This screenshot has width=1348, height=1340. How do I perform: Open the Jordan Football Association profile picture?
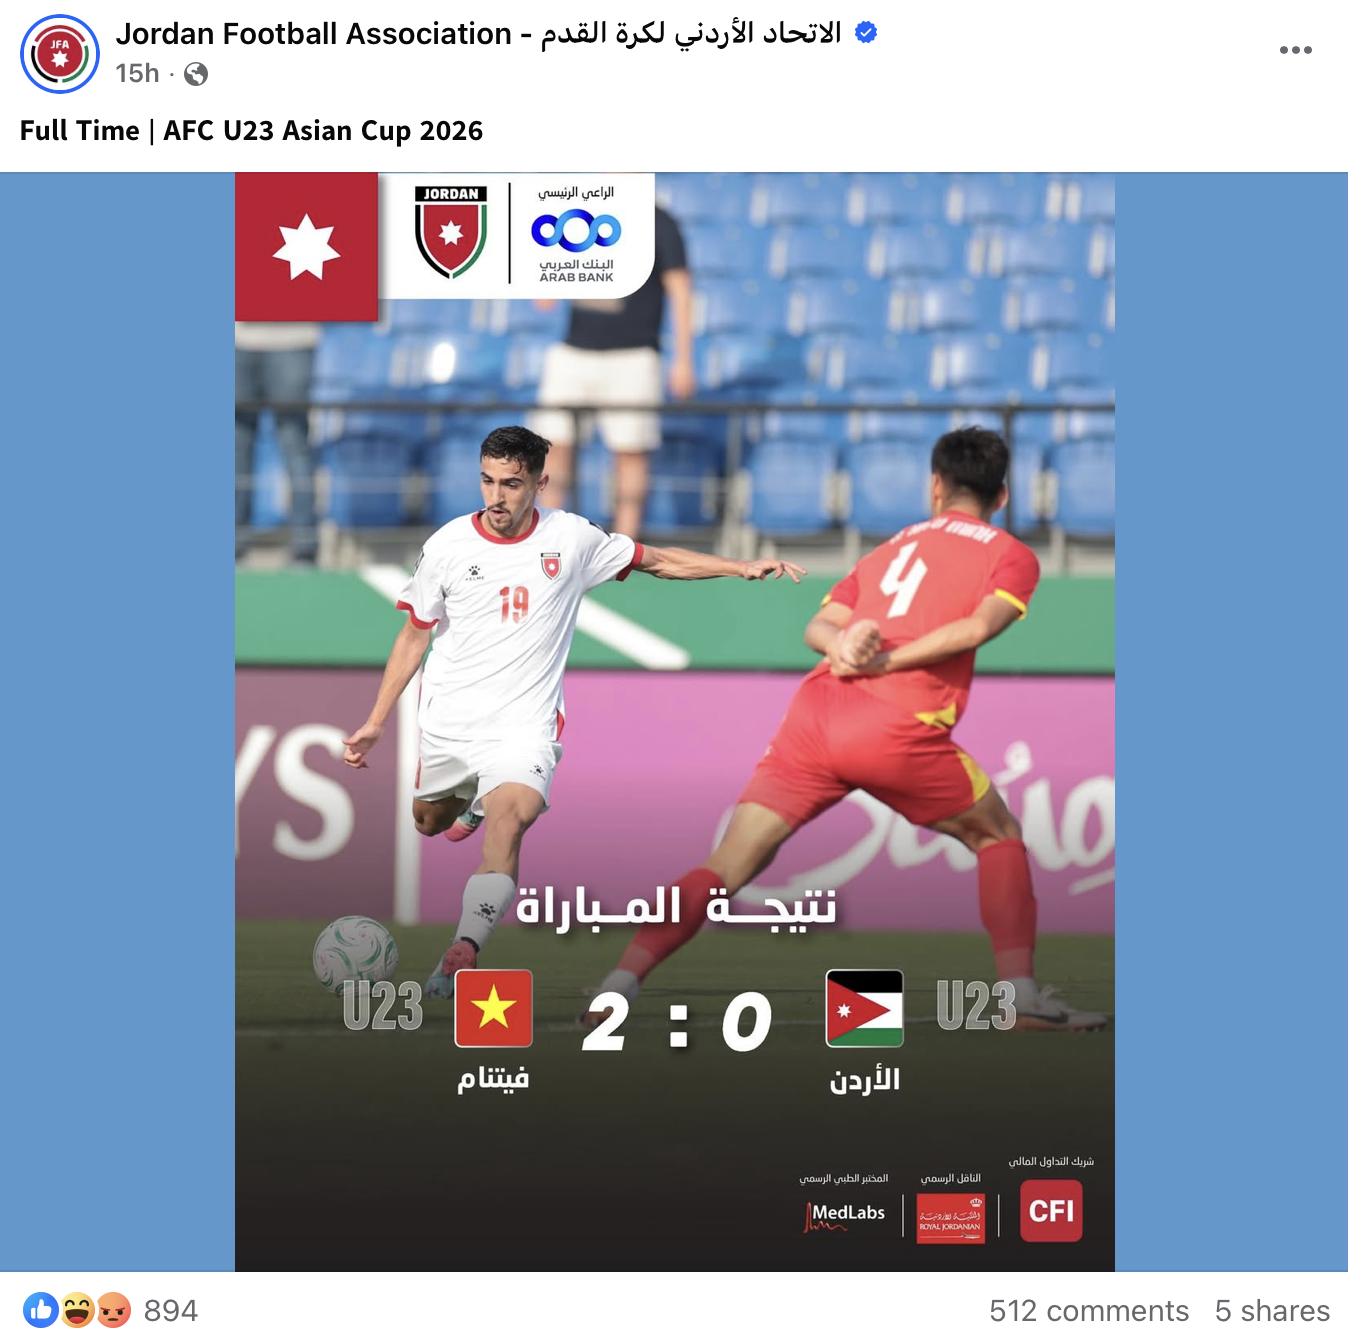coord(60,54)
